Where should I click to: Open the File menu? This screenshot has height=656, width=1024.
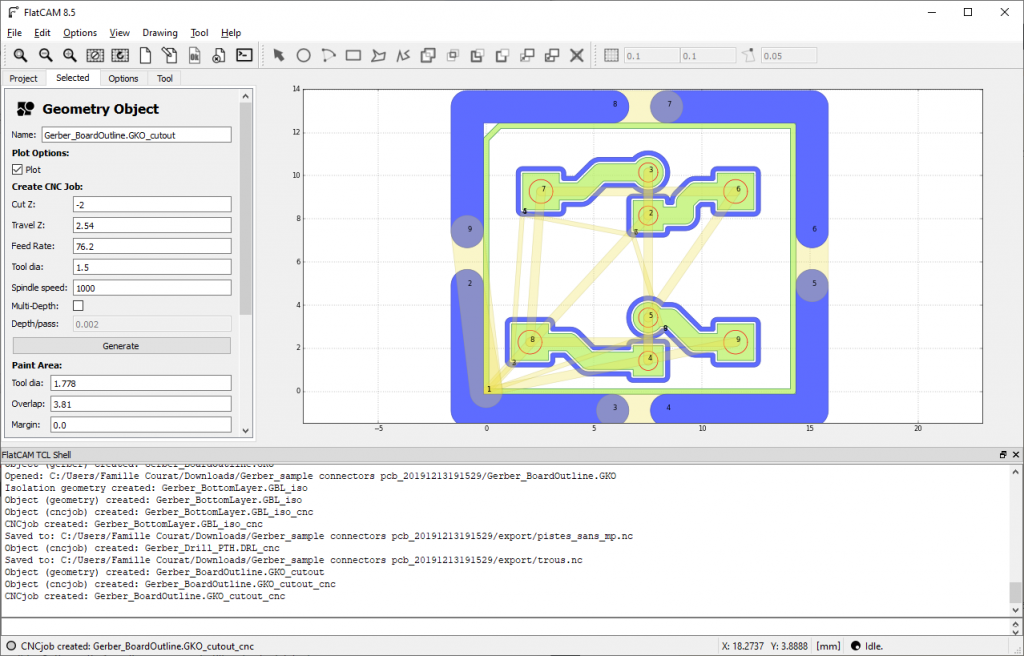pyautogui.click(x=14, y=33)
